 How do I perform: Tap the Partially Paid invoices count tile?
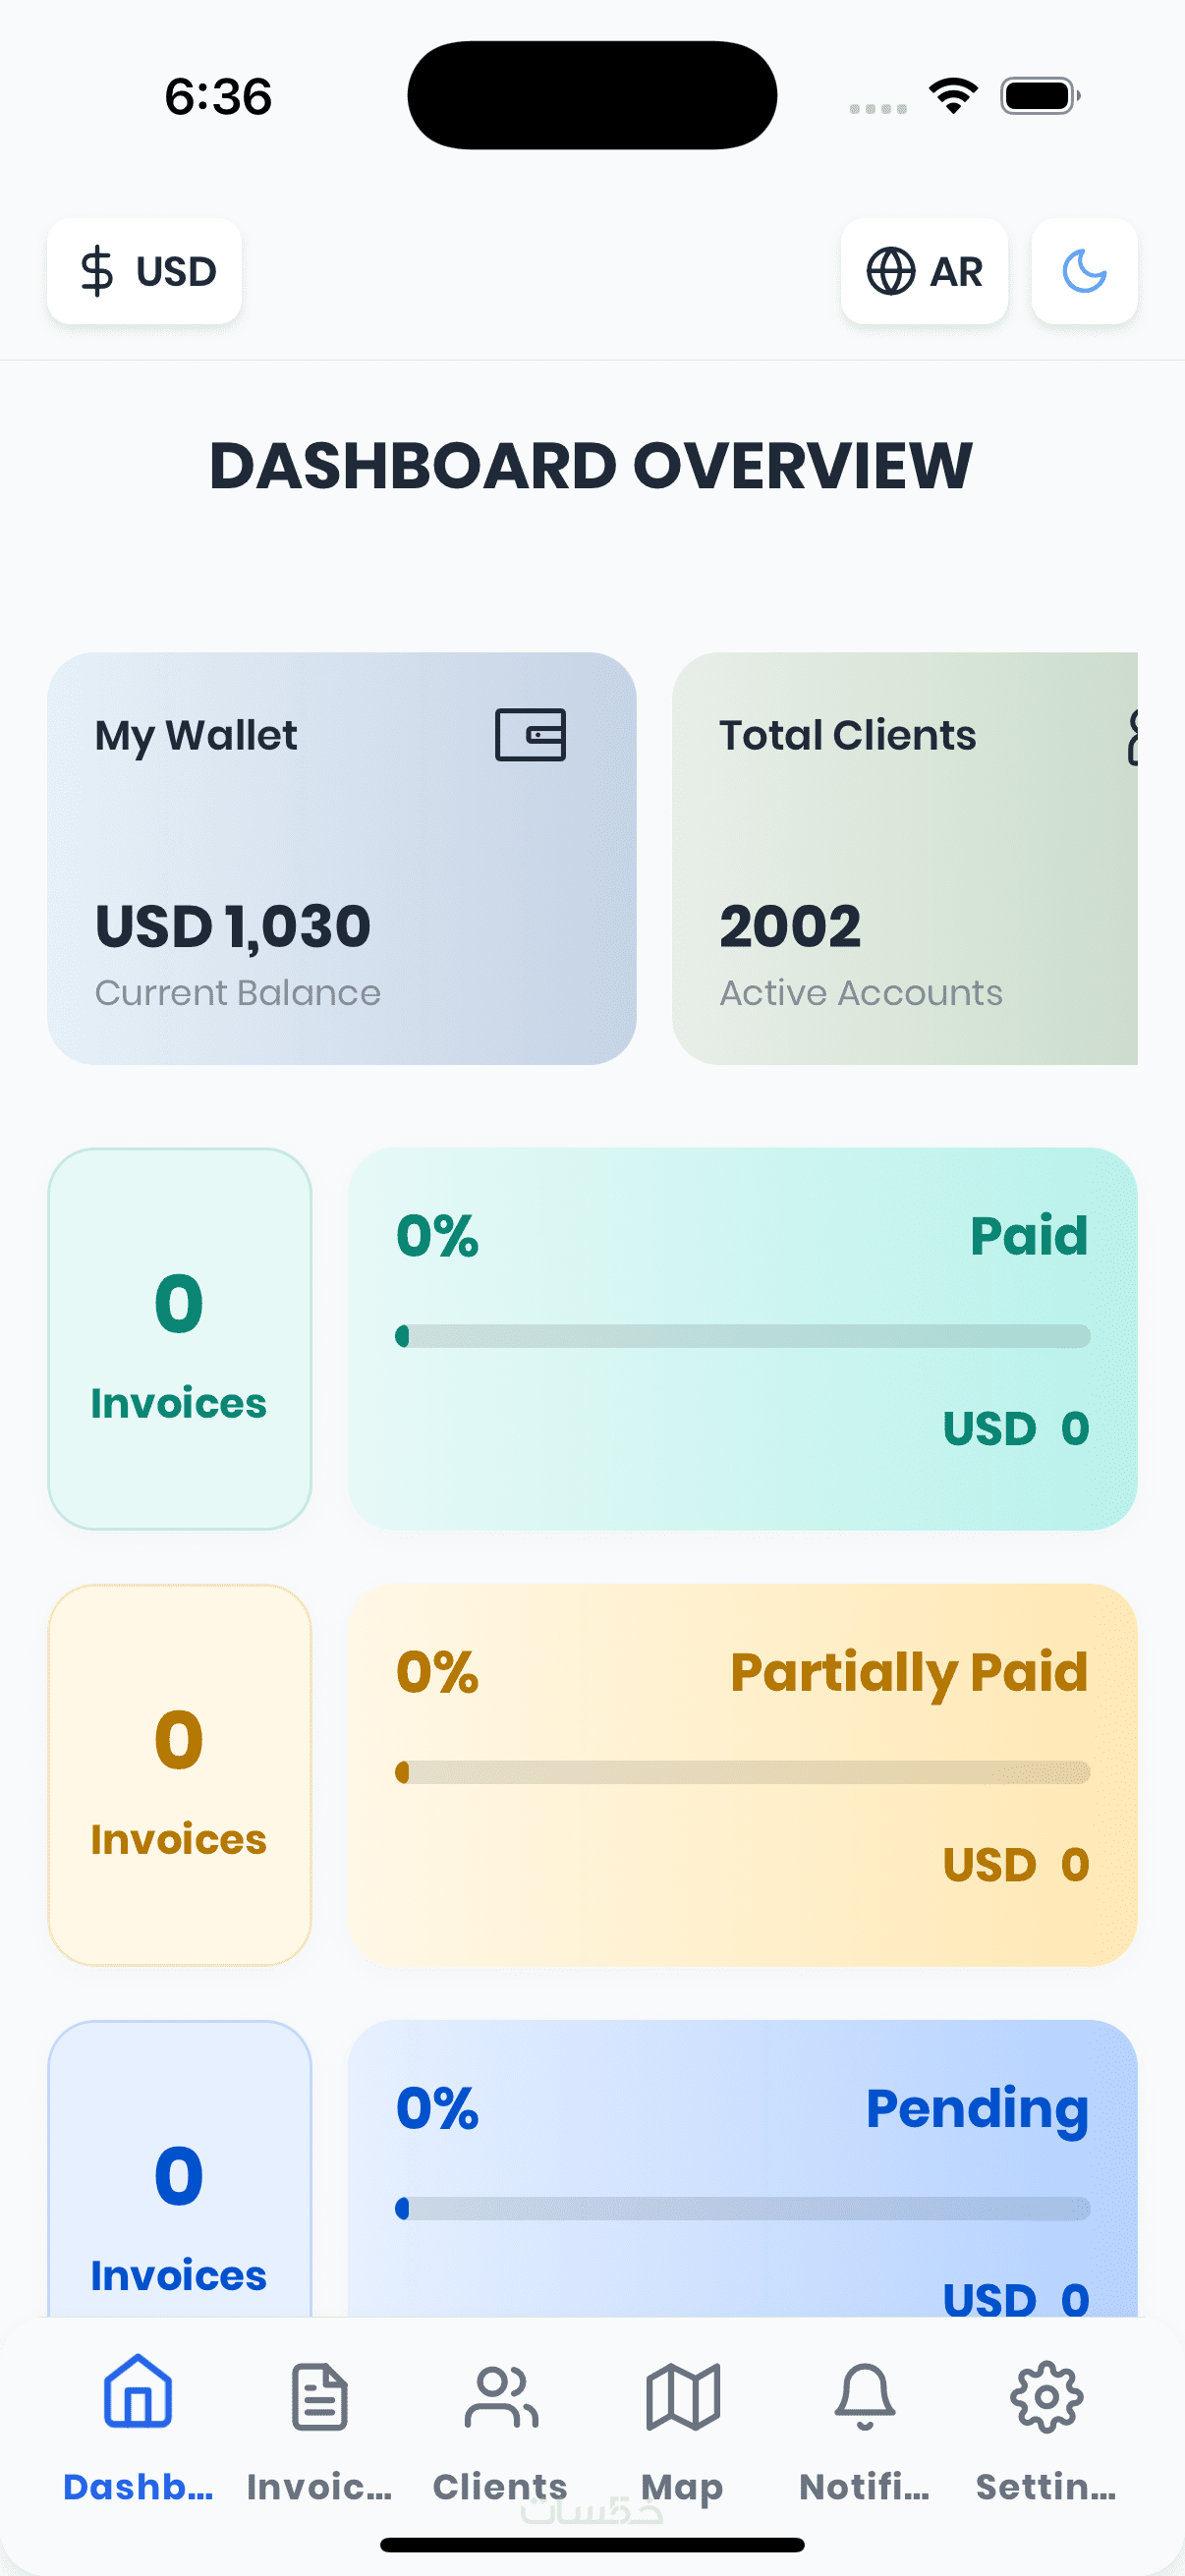point(179,1774)
